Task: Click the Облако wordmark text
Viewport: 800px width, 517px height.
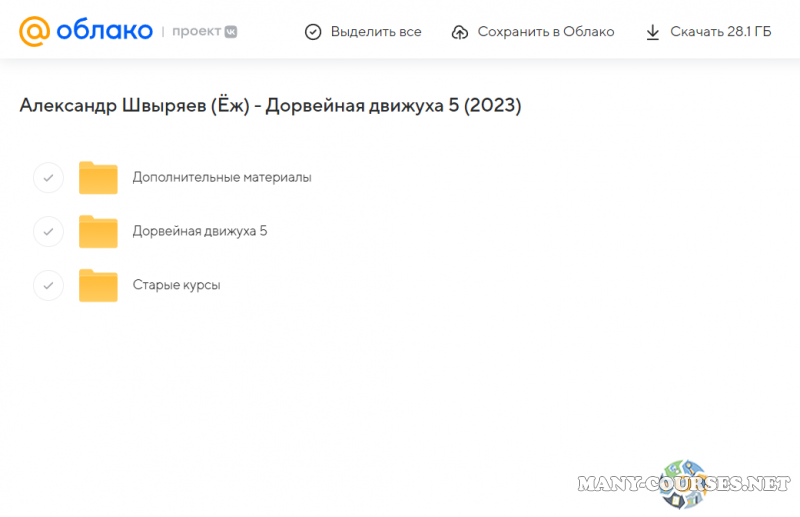Action: pos(104,32)
